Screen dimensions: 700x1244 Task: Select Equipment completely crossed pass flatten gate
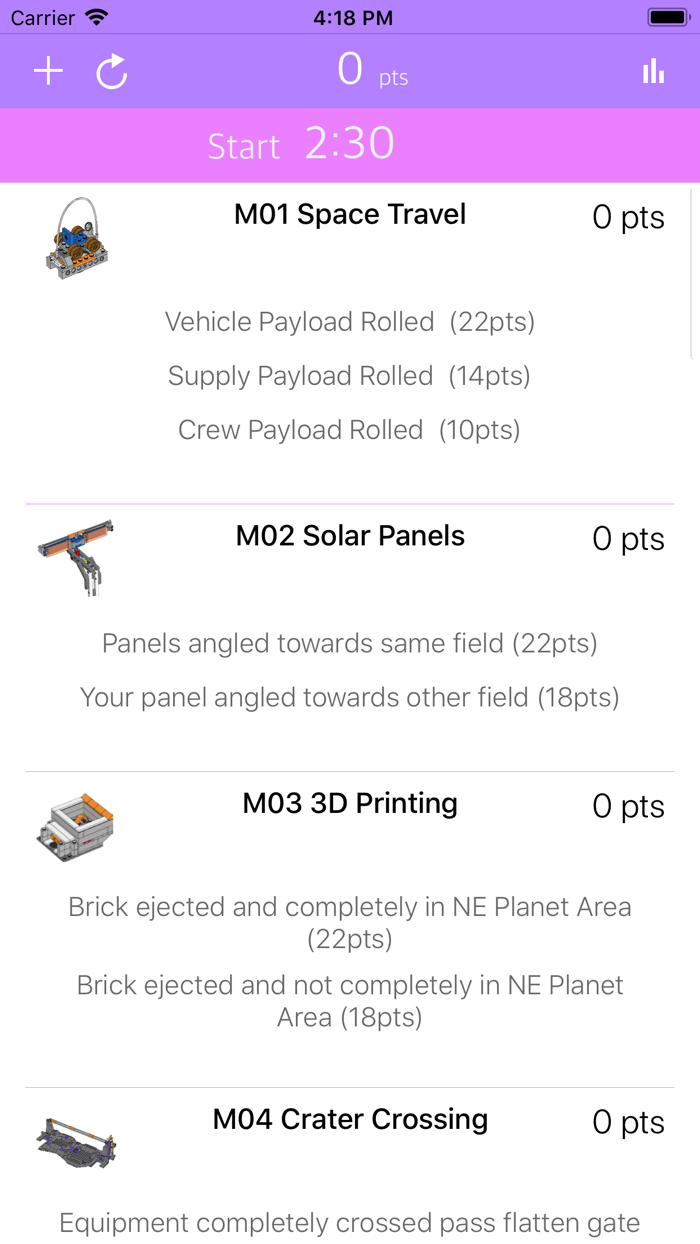(349, 1222)
